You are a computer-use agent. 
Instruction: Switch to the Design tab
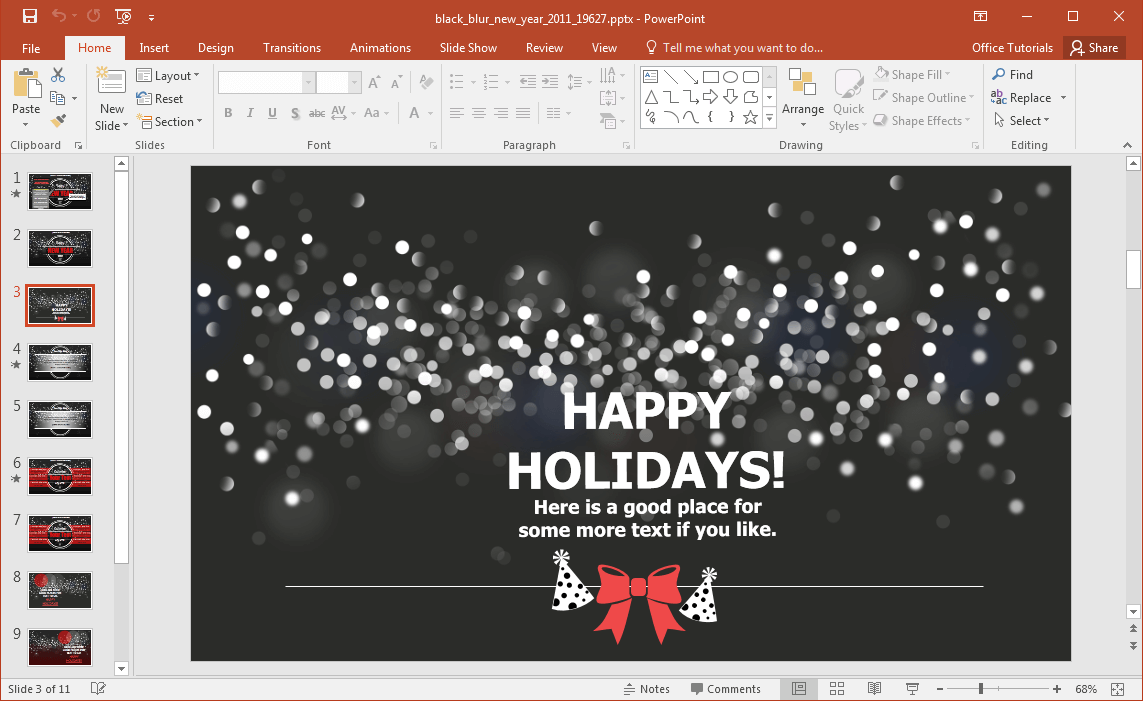(x=215, y=48)
